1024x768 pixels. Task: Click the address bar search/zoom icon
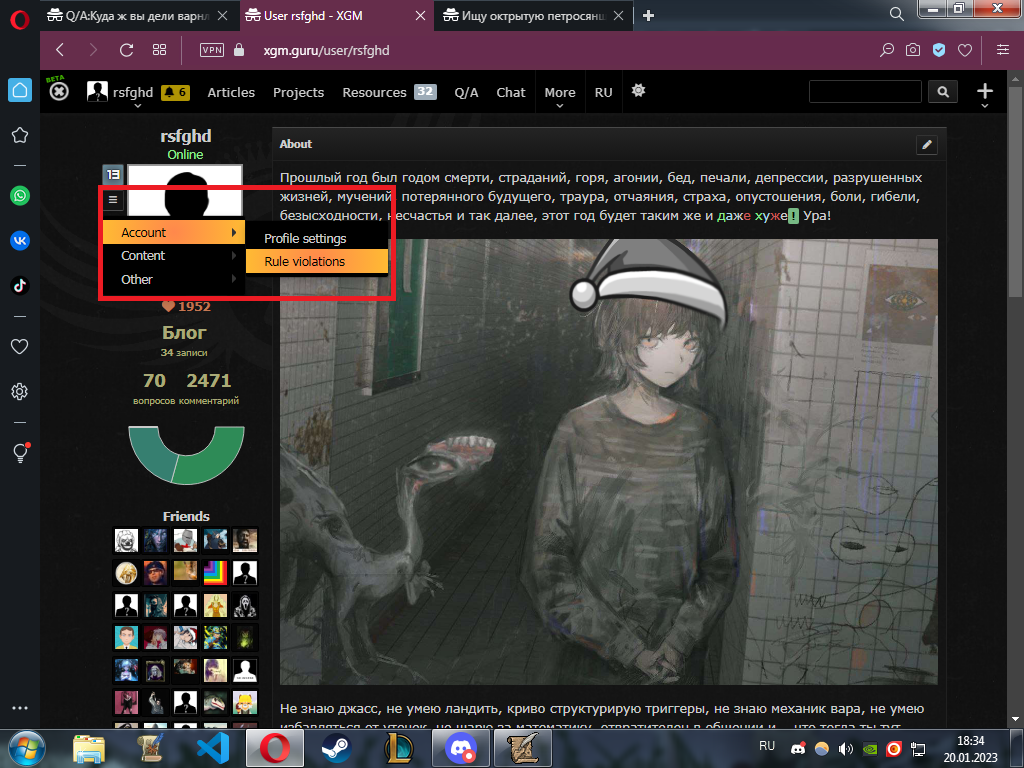(x=887, y=50)
